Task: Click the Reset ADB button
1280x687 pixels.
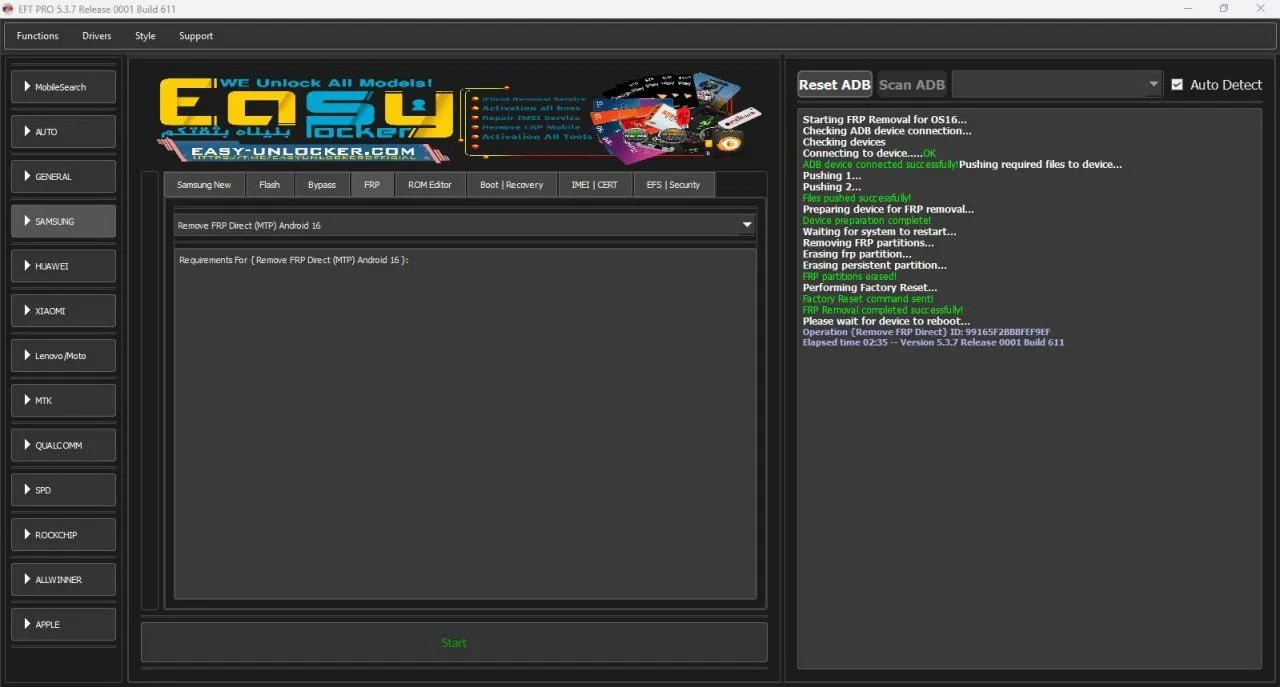Action: click(834, 85)
